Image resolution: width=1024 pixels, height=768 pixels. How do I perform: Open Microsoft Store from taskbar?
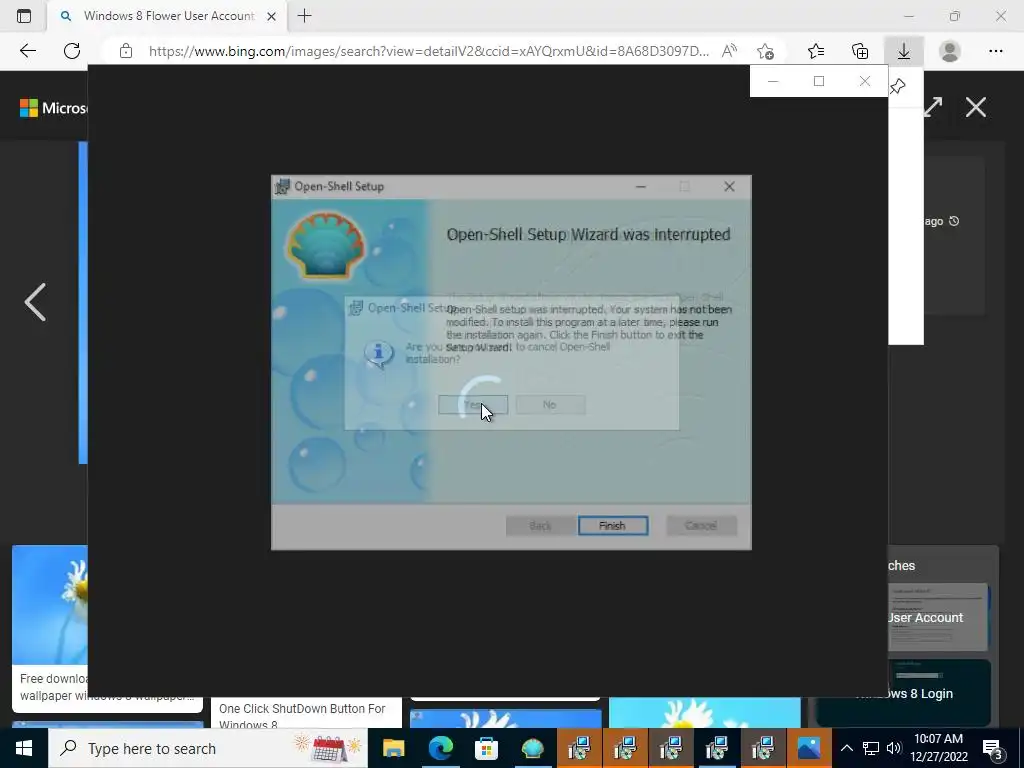coord(486,748)
